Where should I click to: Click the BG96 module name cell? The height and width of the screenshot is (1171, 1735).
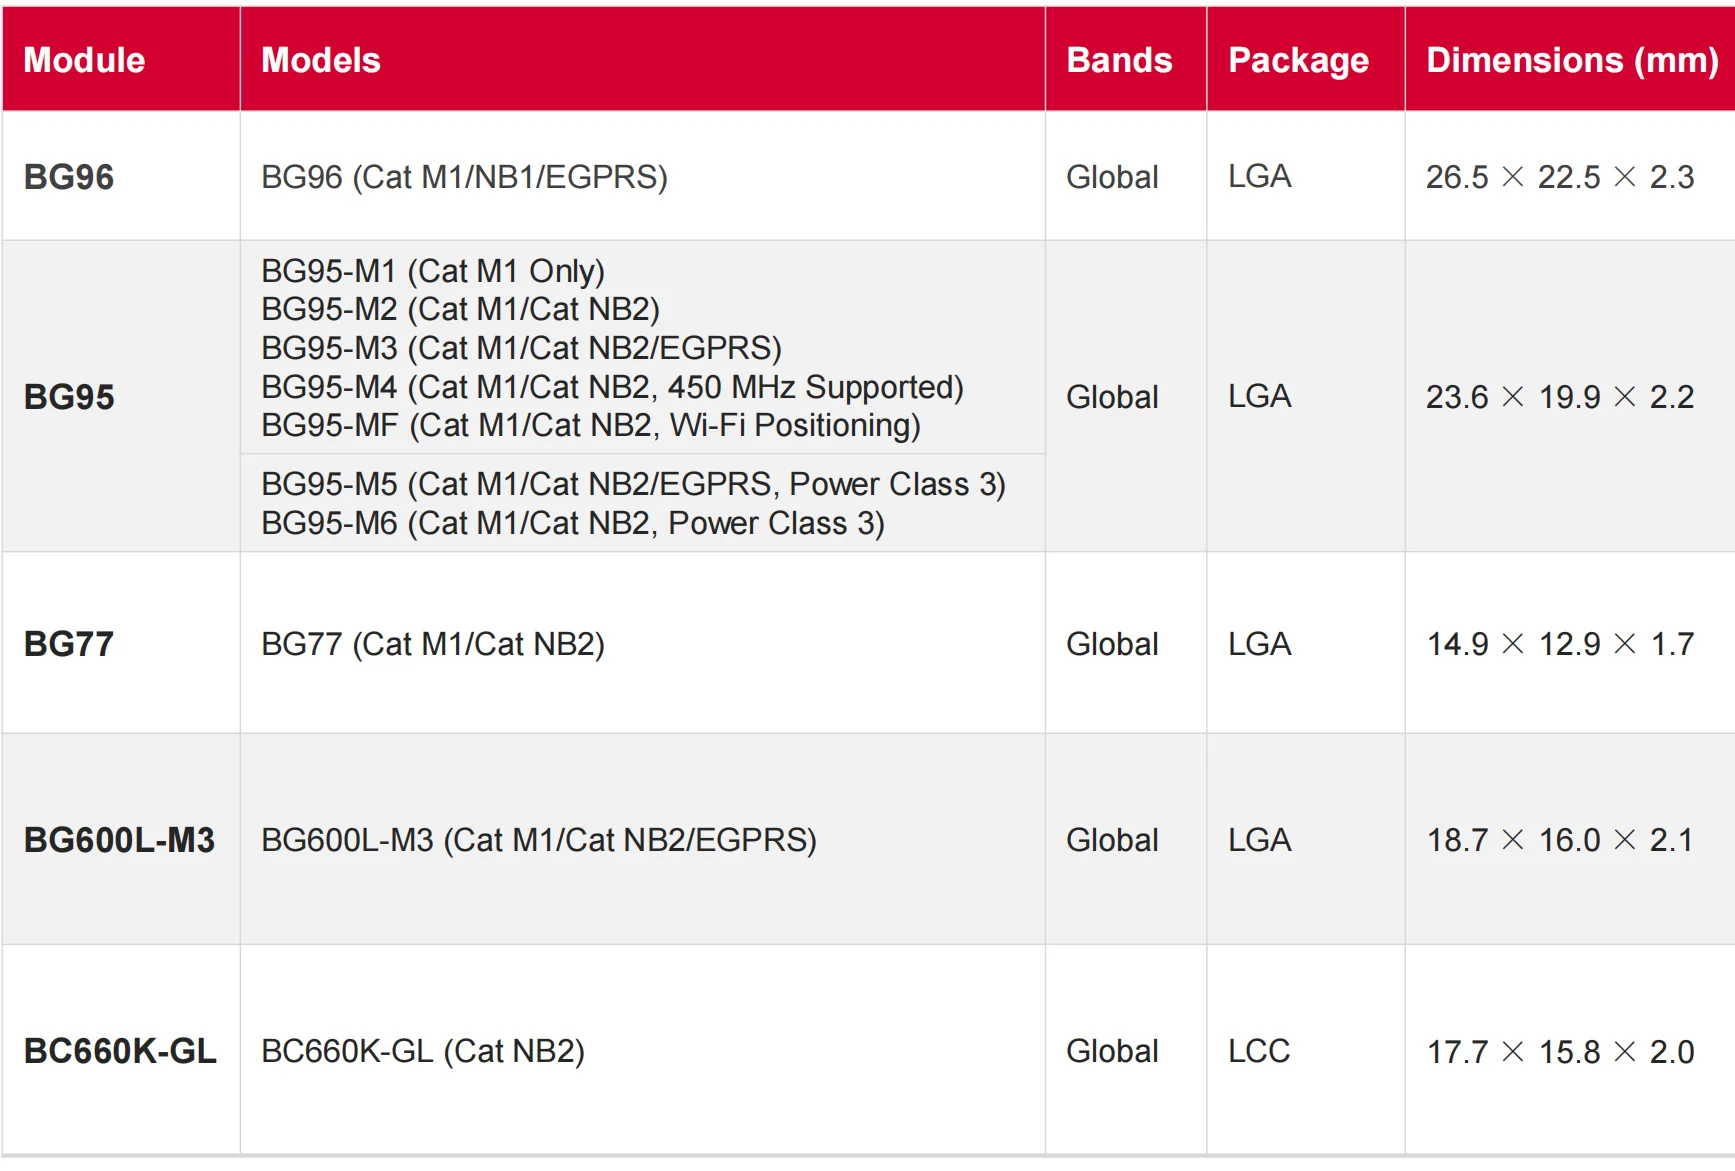pyautogui.click(x=69, y=177)
